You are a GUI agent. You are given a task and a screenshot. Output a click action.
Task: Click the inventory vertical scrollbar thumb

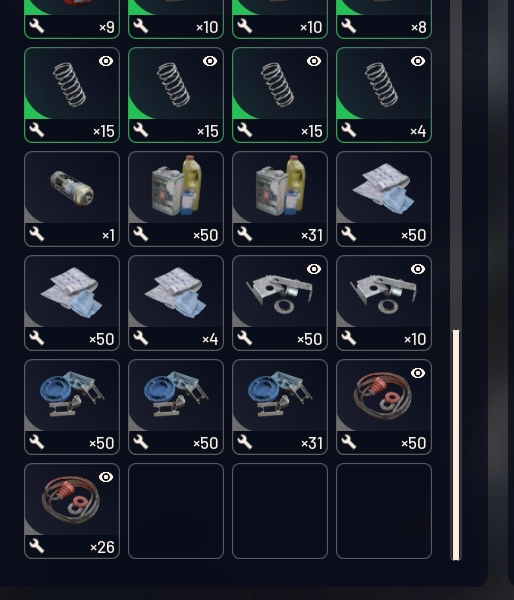tap(456, 445)
